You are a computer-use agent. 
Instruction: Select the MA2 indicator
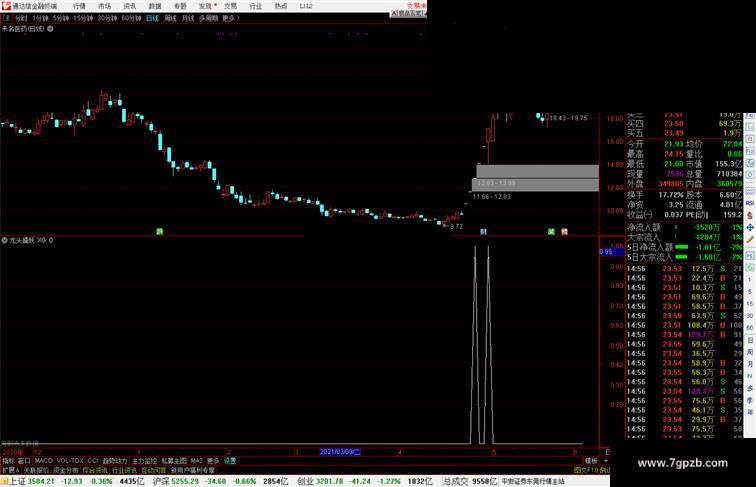[x=197, y=461]
